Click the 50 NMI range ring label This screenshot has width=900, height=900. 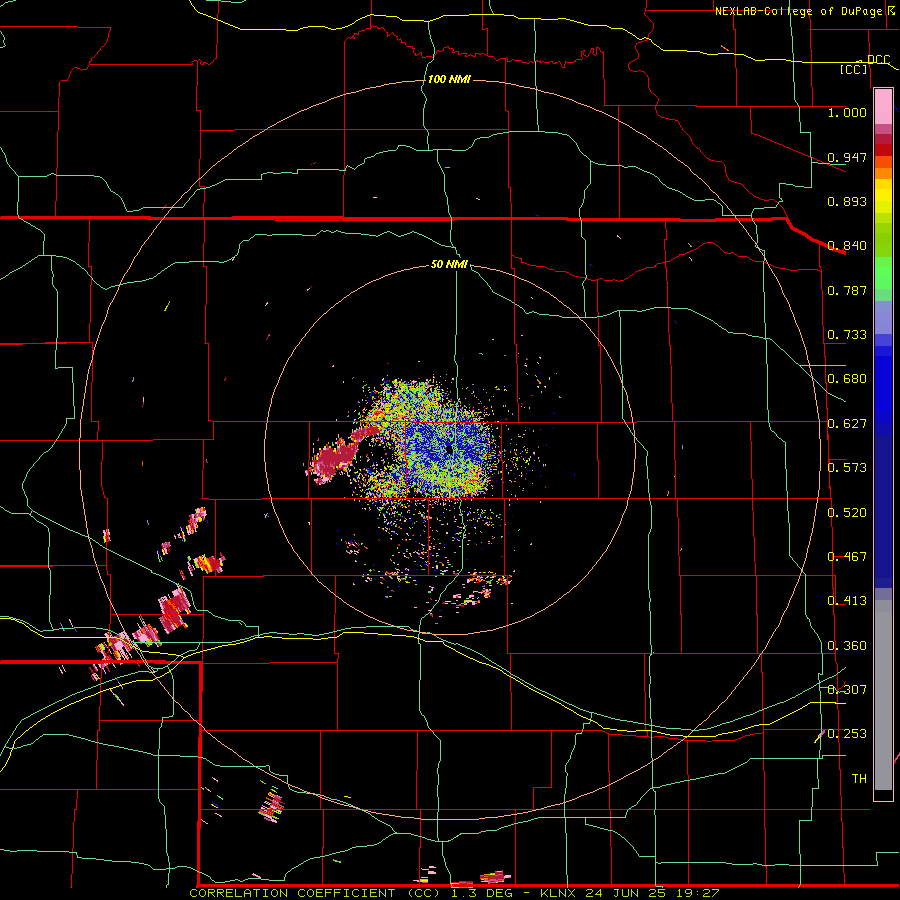click(x=449, y=265)
